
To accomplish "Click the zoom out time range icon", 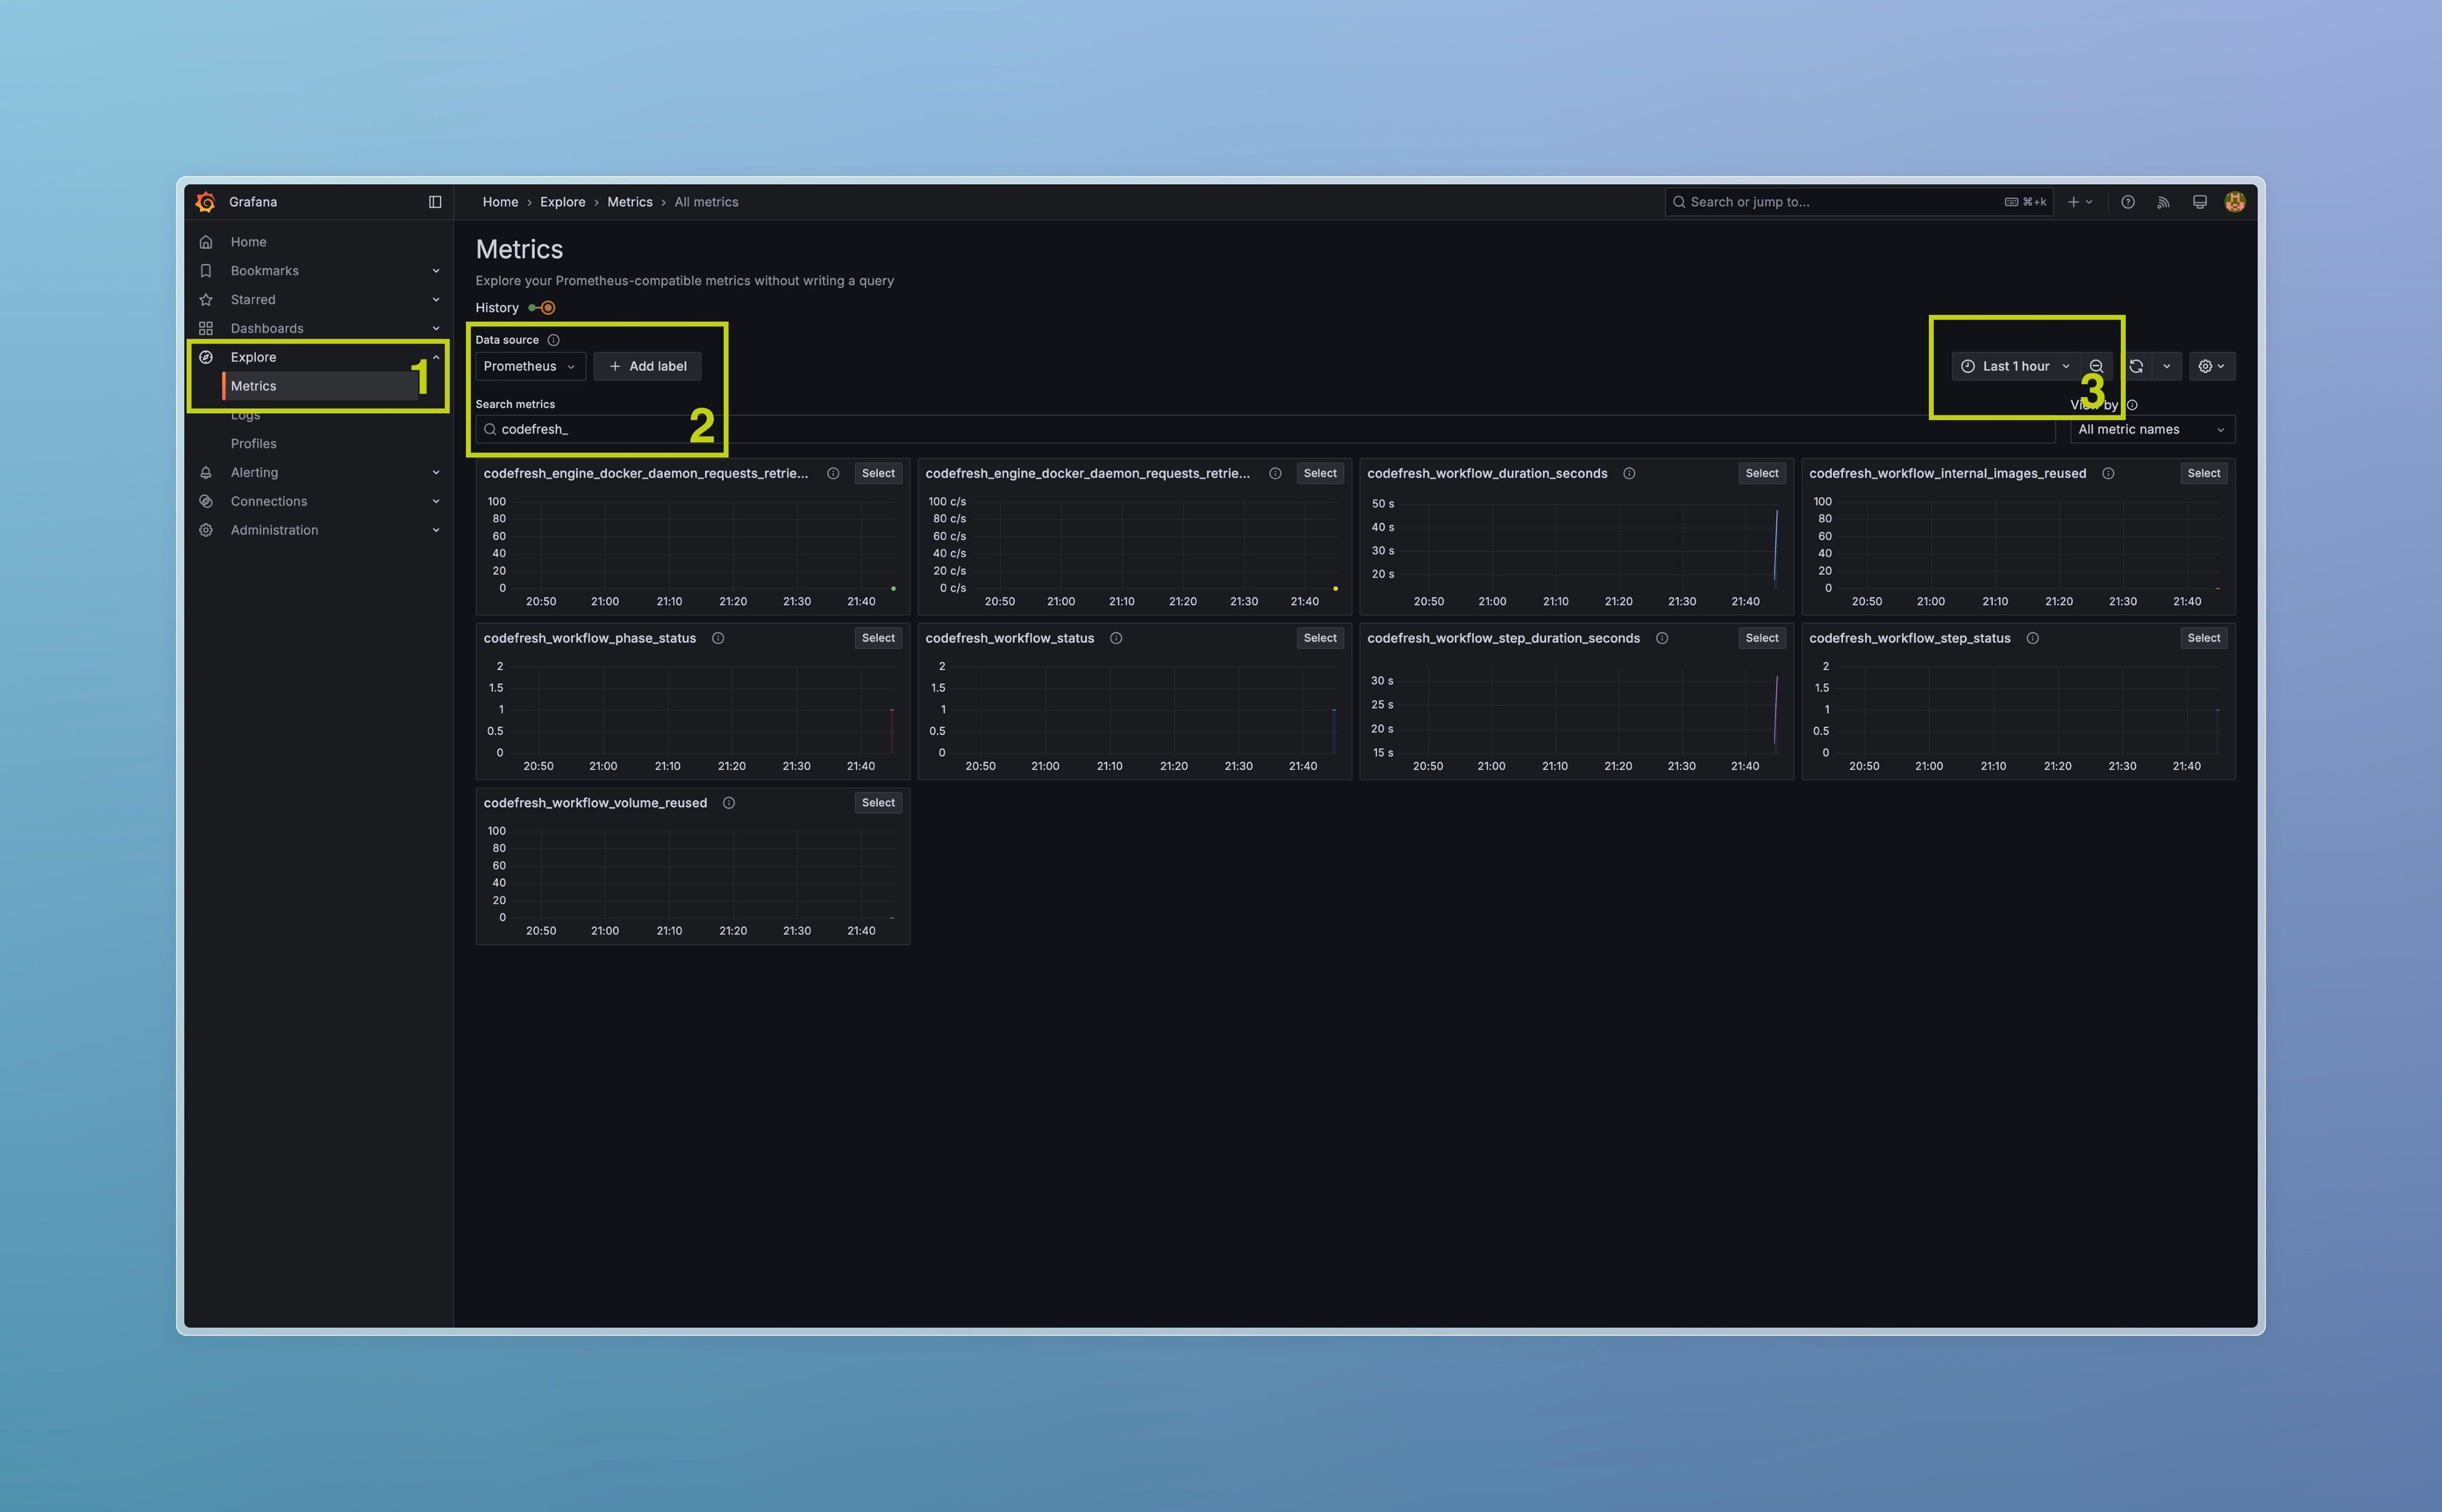I will point(2096,366).
